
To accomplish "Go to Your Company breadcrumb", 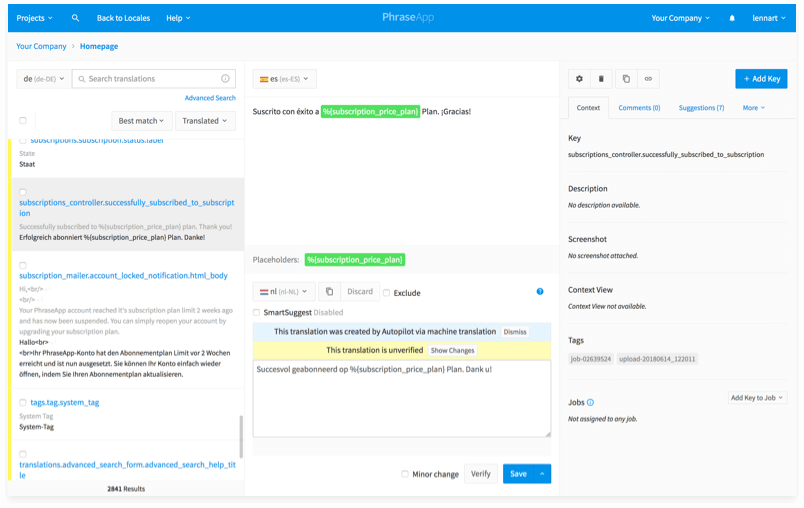I will pyautogui.click(x=41, y=46).
